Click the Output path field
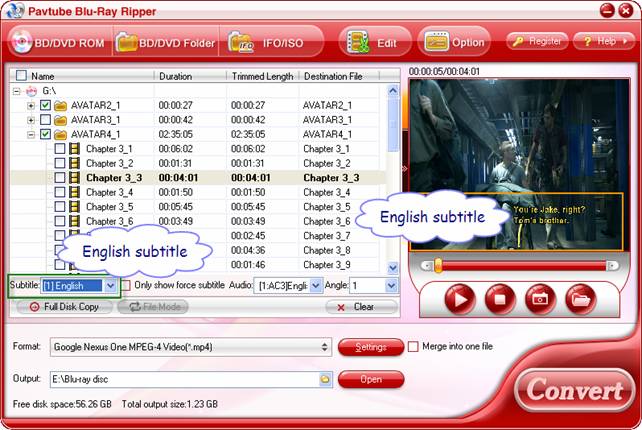 coord(185,379)
